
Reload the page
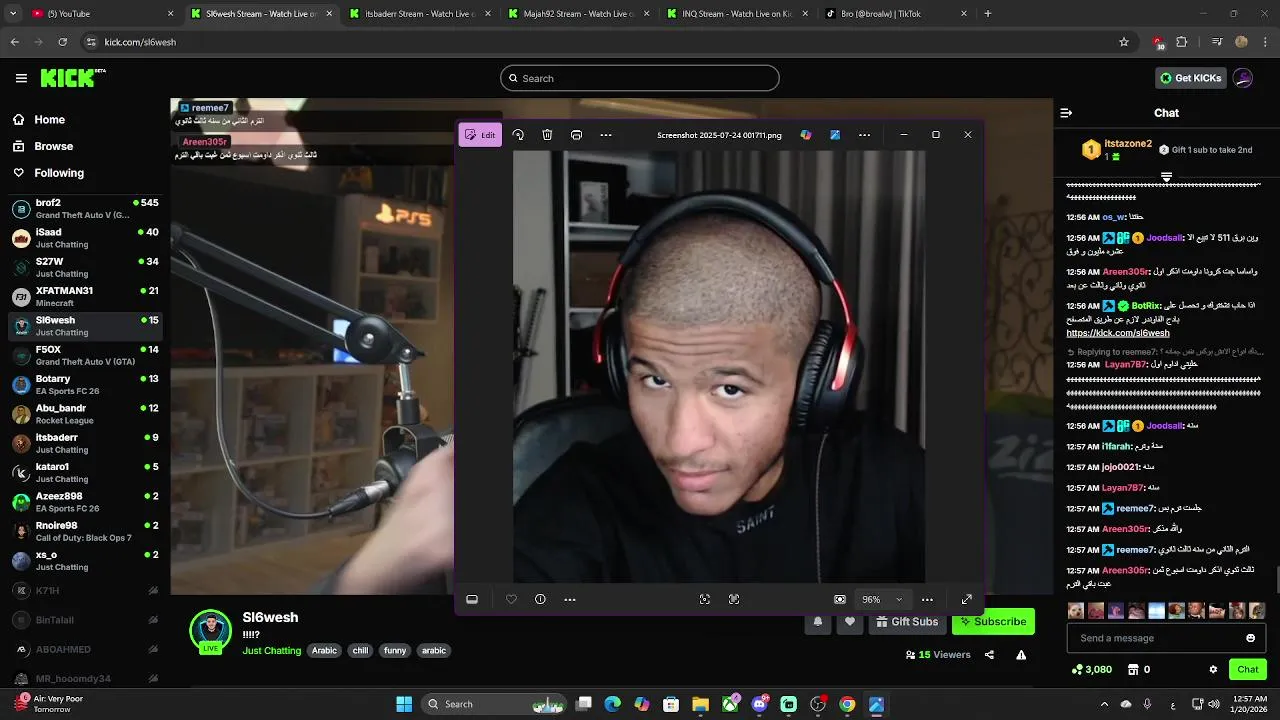point(63,42)
